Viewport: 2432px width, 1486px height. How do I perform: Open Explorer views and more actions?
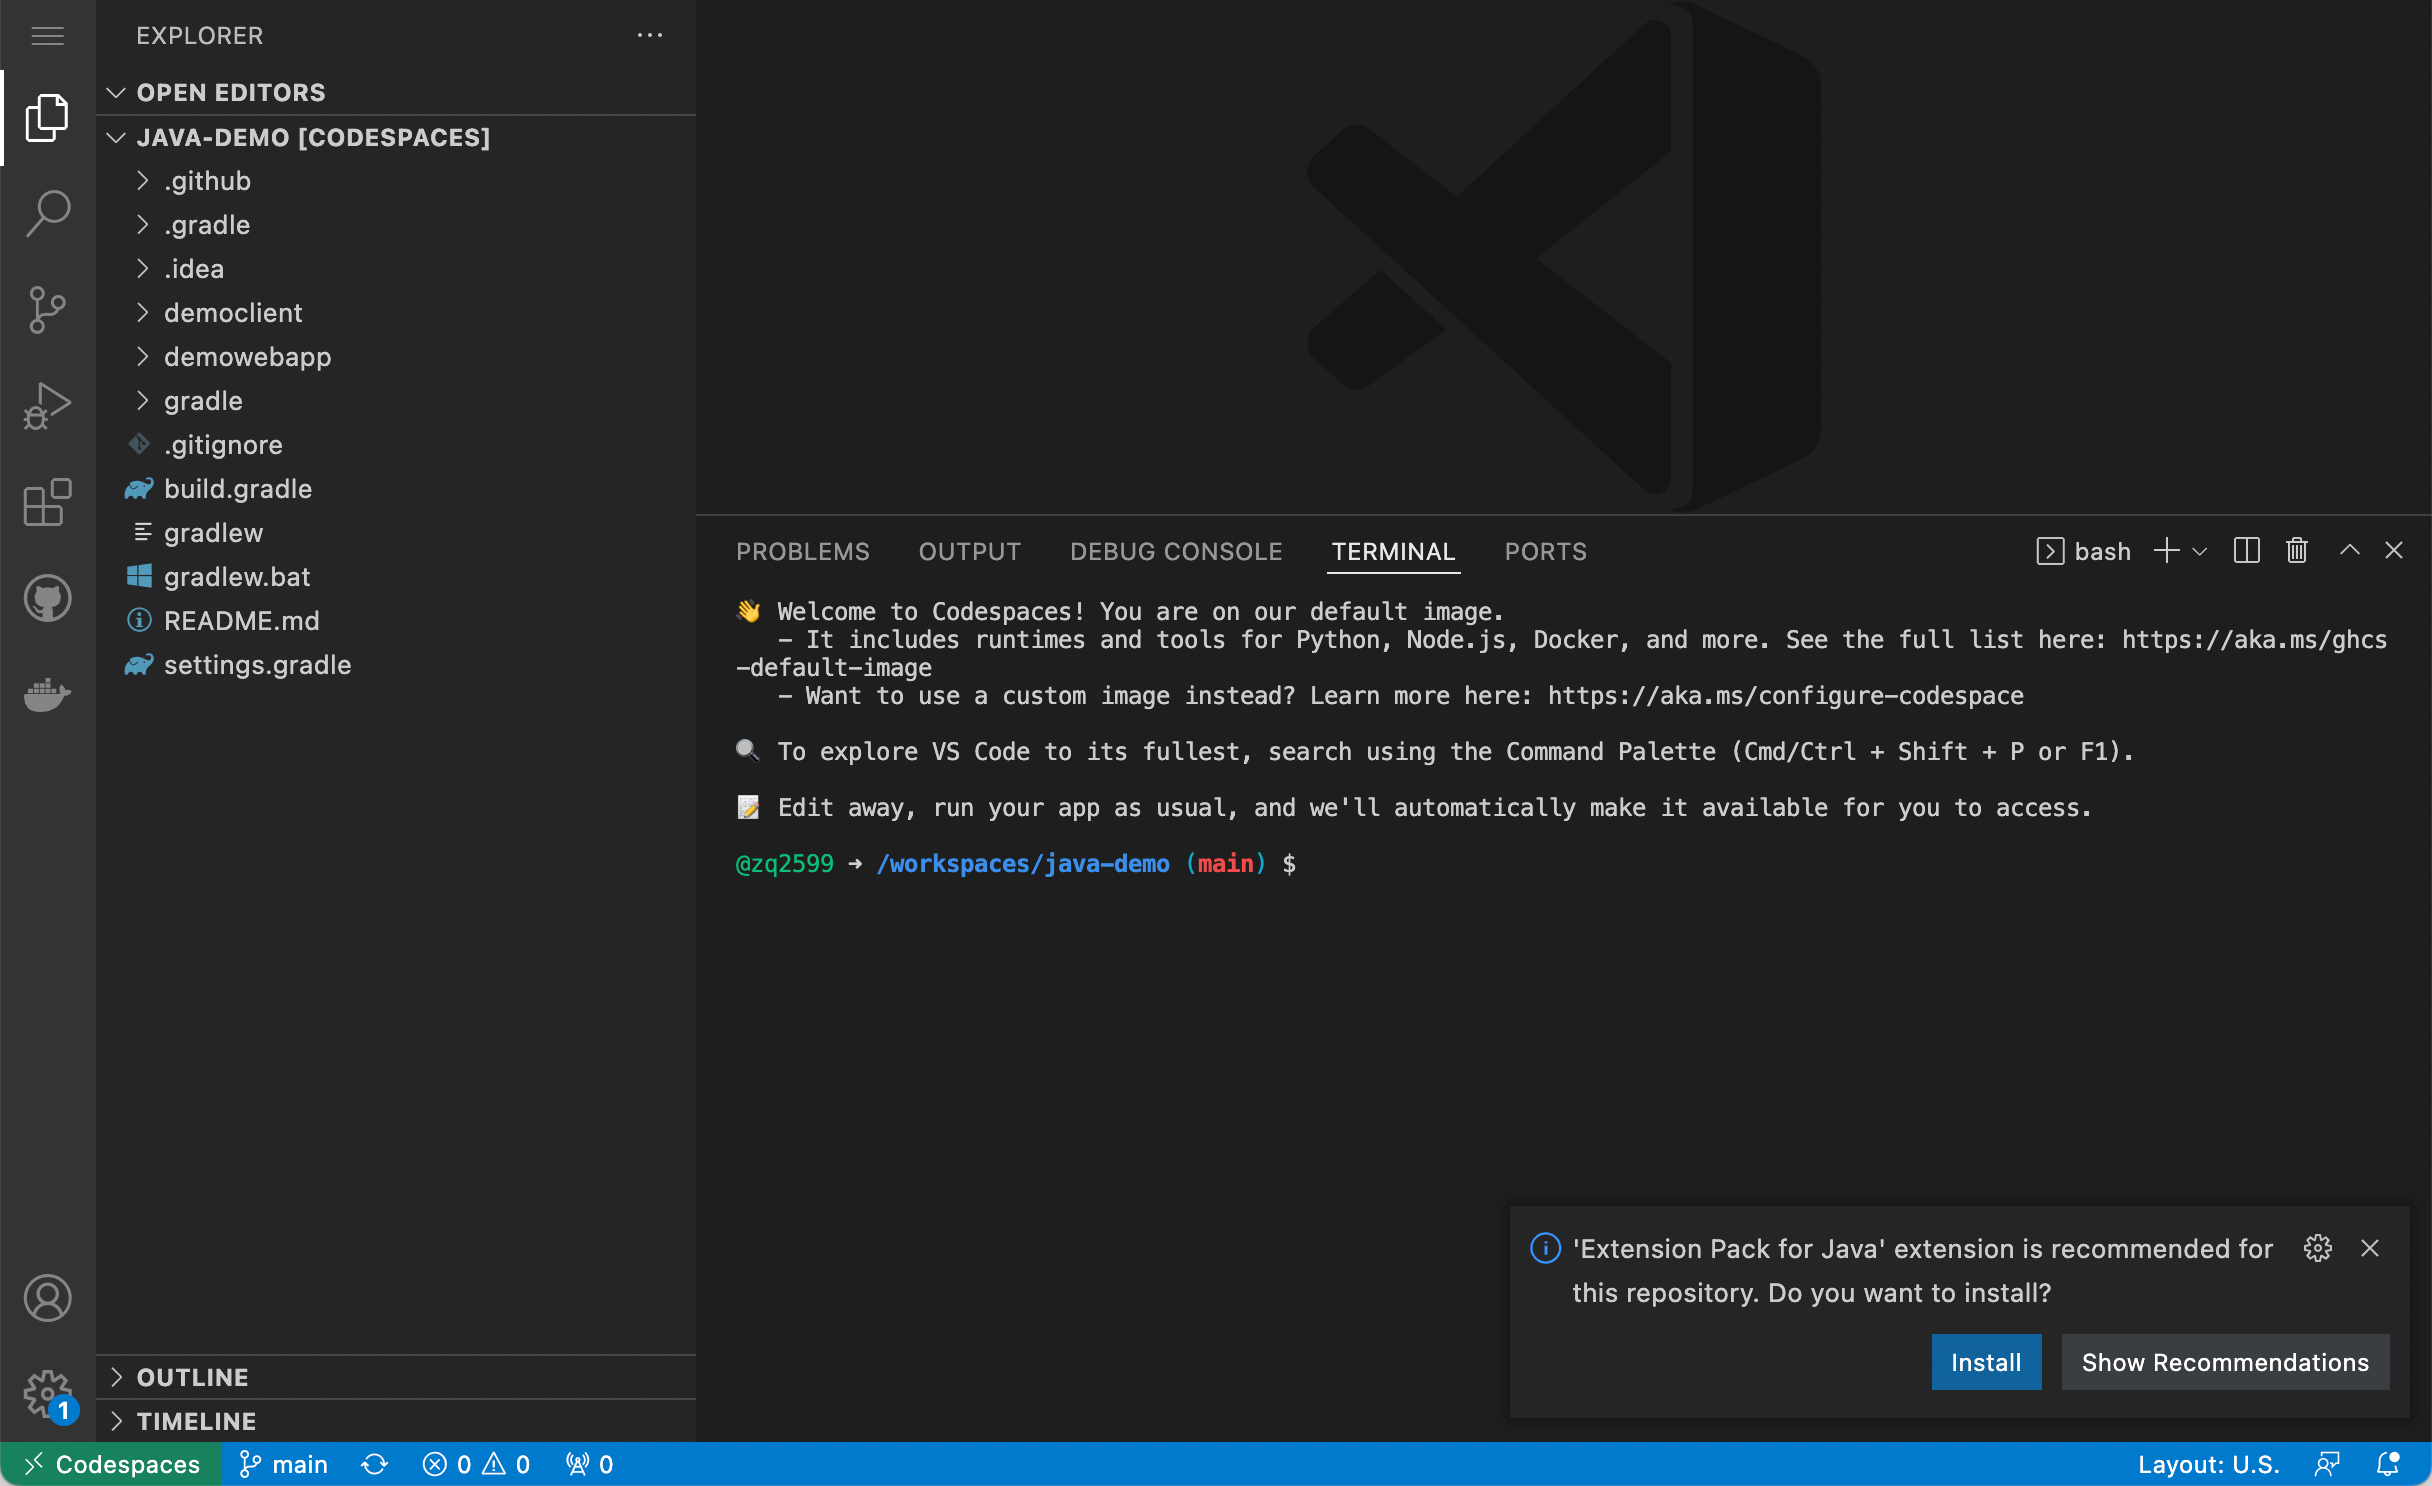tap(650, 36)
